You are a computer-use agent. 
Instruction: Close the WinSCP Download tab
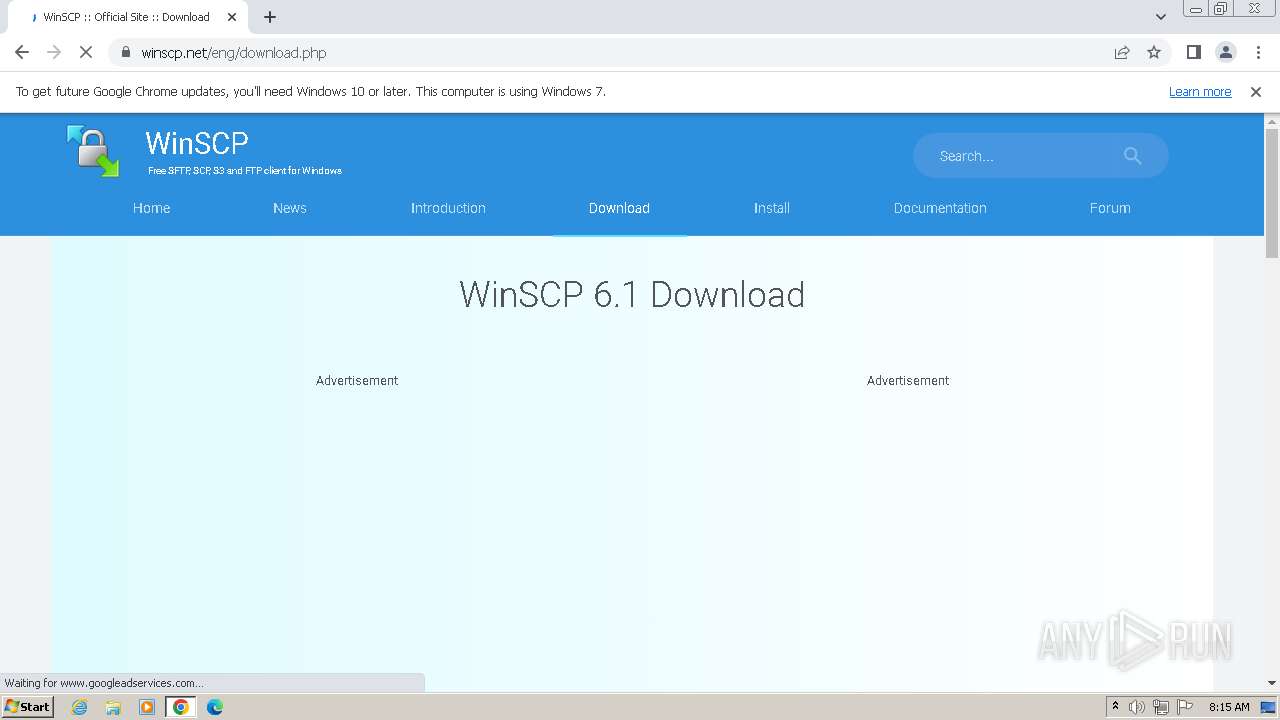click(232, 17)
